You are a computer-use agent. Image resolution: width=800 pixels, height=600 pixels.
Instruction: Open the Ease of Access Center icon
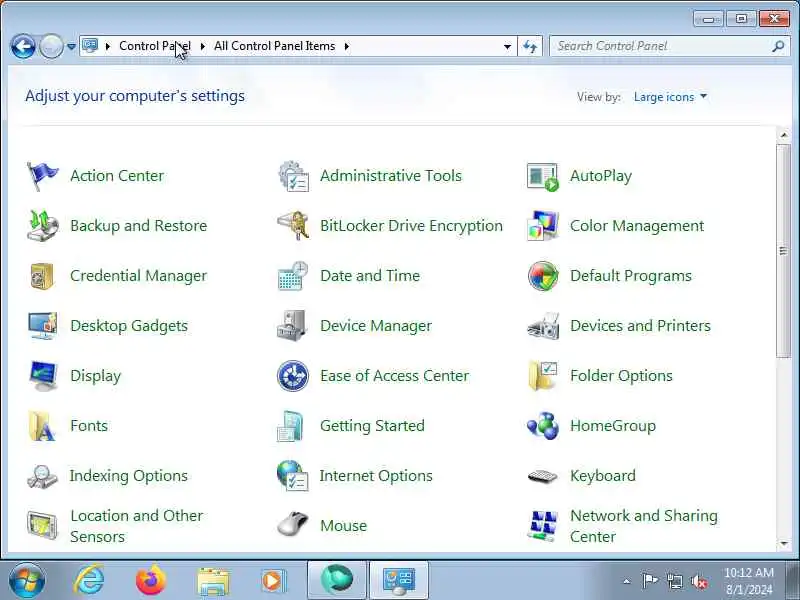coord(293,376)
